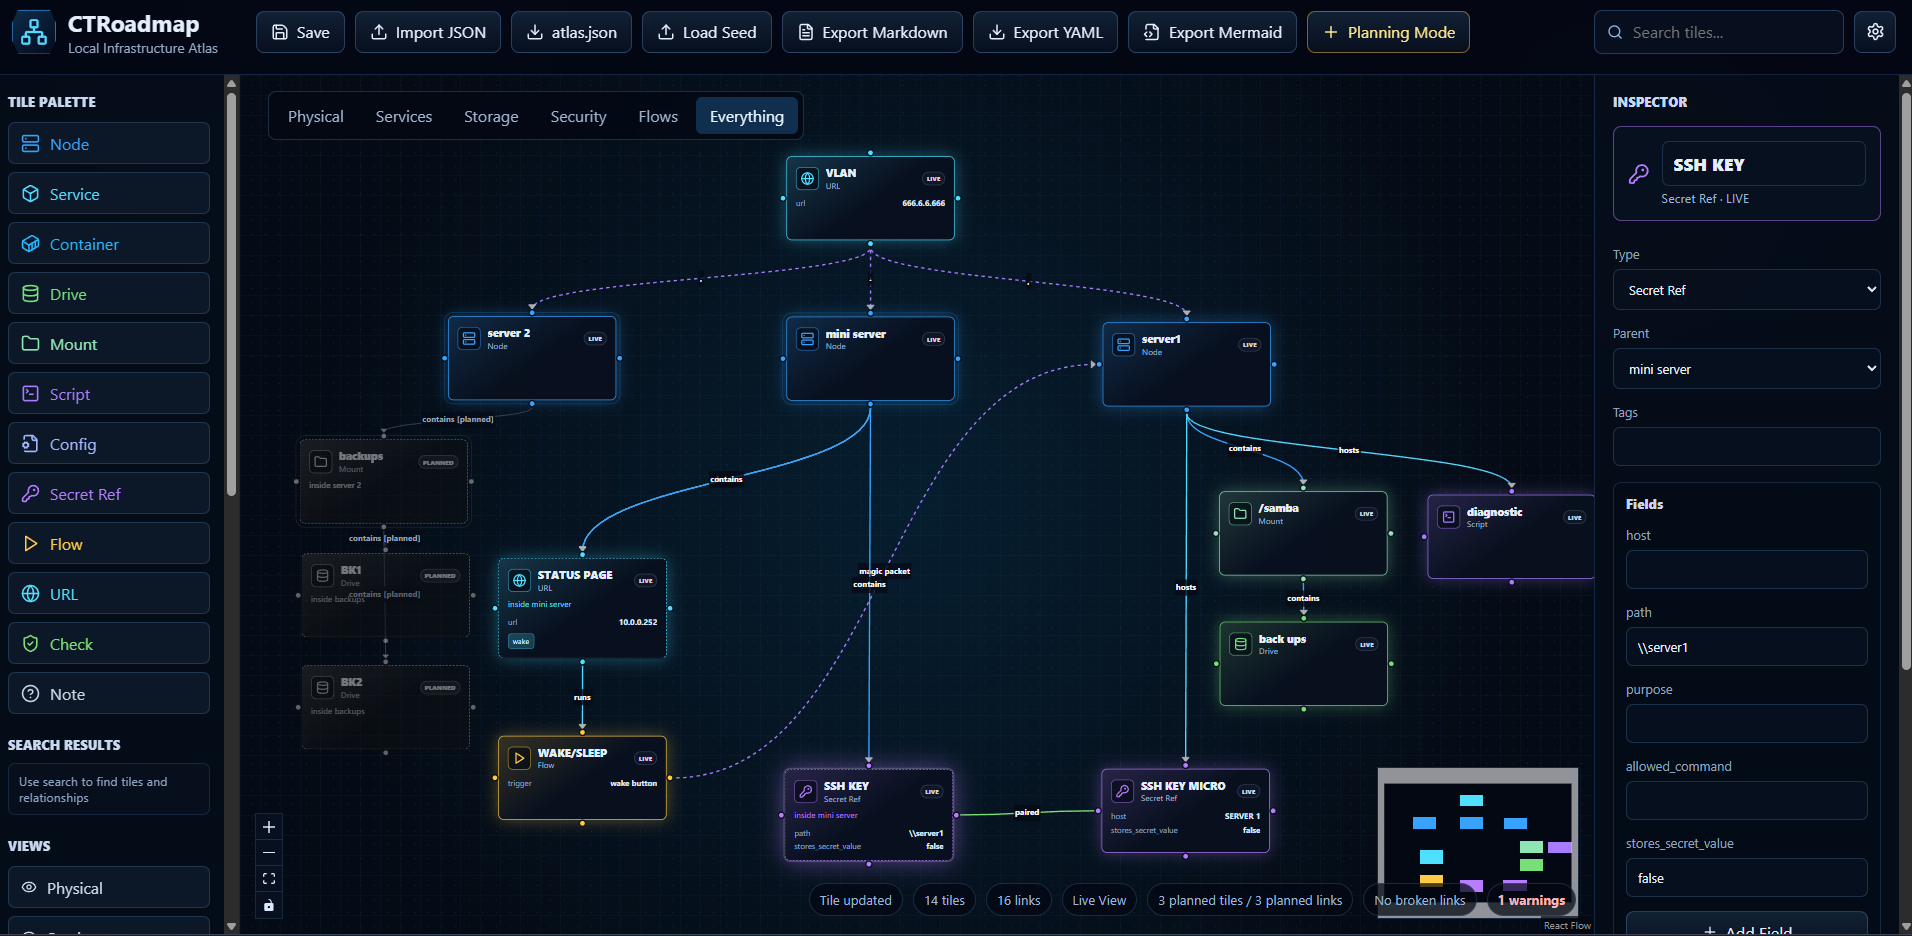The width and height of the screenshot is (1912, 936).
Task: Click the path field containing \\server1
Action: click(x=1746, y=647)
